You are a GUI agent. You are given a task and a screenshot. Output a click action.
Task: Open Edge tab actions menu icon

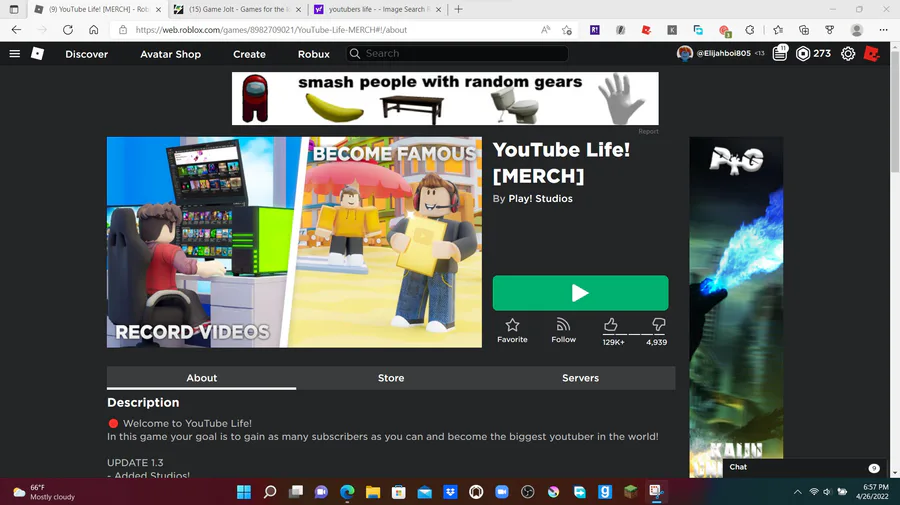click(14, 9)
